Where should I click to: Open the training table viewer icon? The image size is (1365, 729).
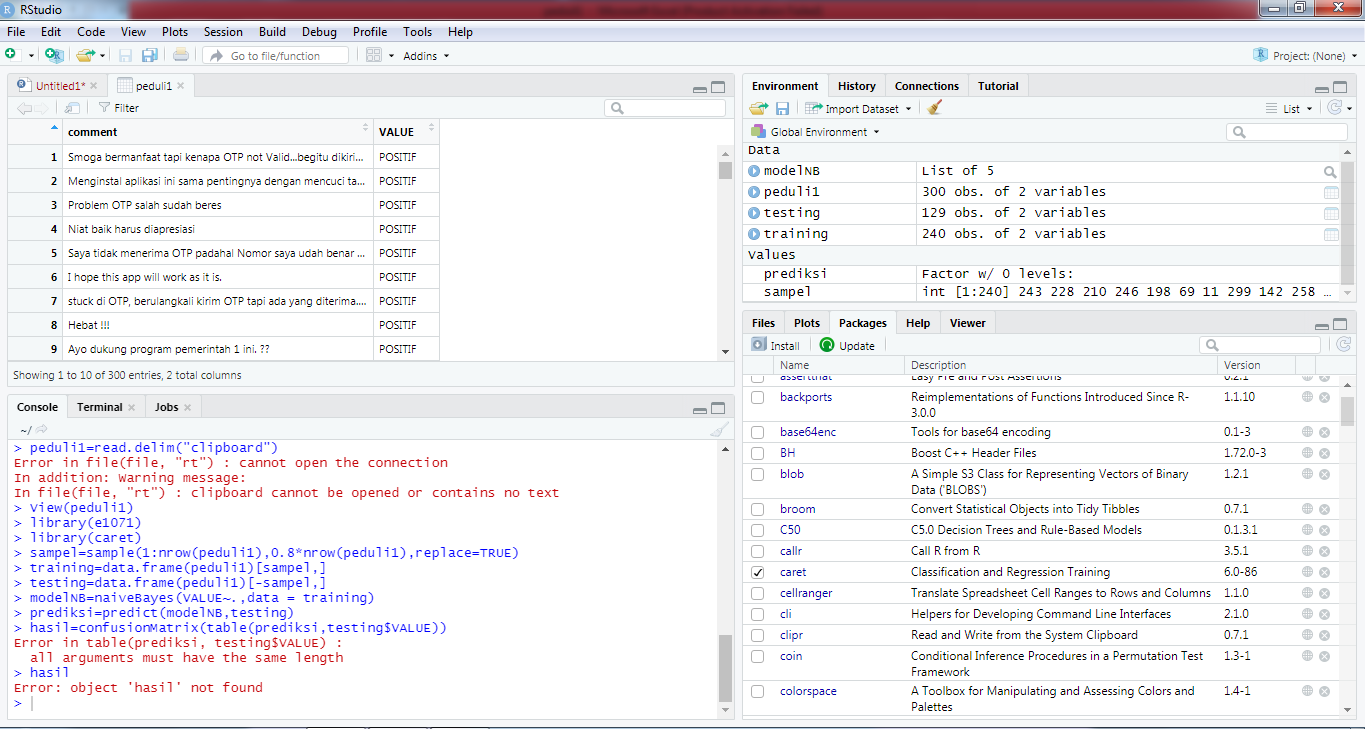pos(1331,234)
